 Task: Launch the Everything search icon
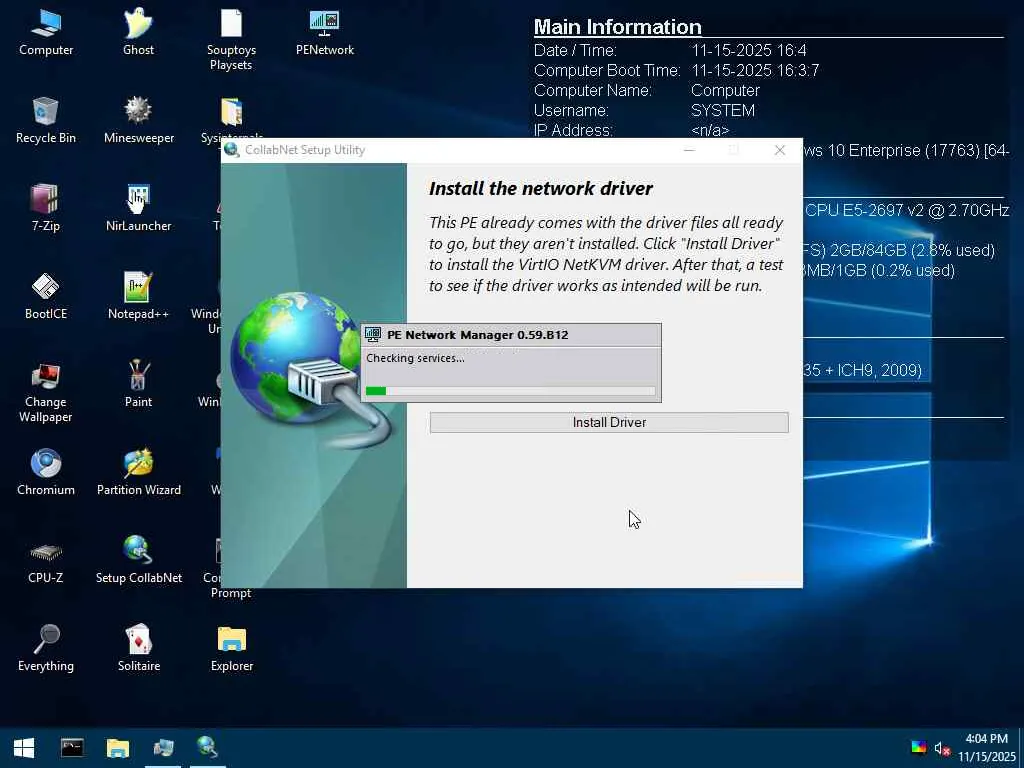[x=46, y=648]
